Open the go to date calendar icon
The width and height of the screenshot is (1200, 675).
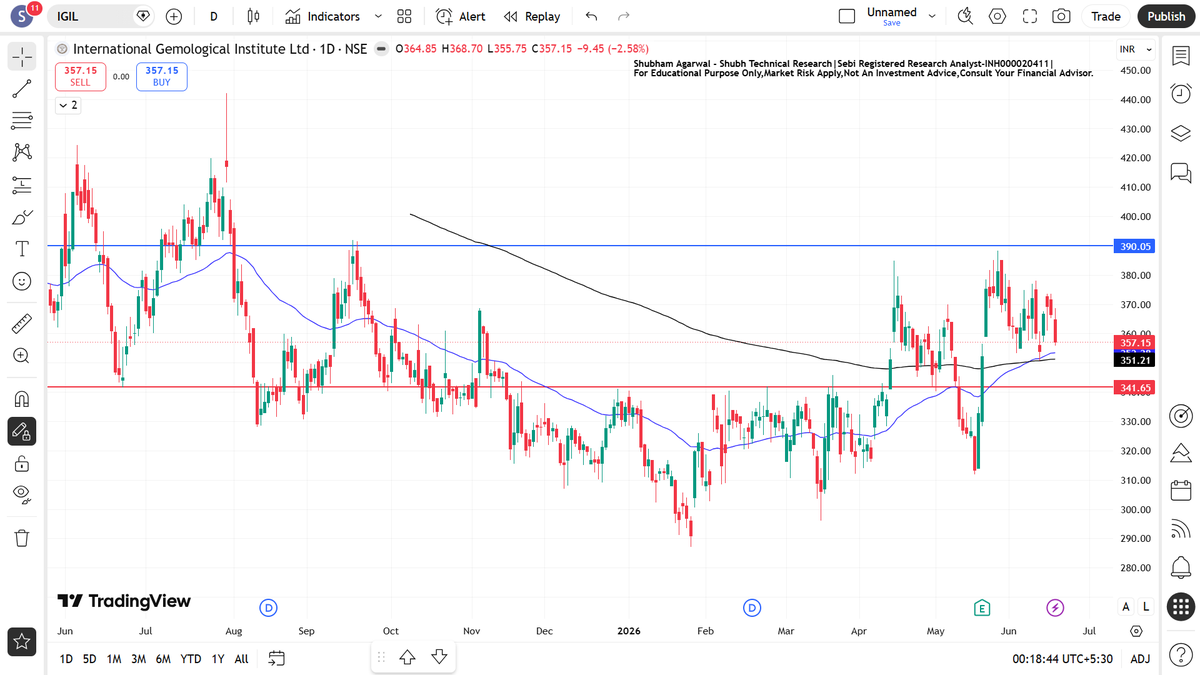click(x=277, y=658)
